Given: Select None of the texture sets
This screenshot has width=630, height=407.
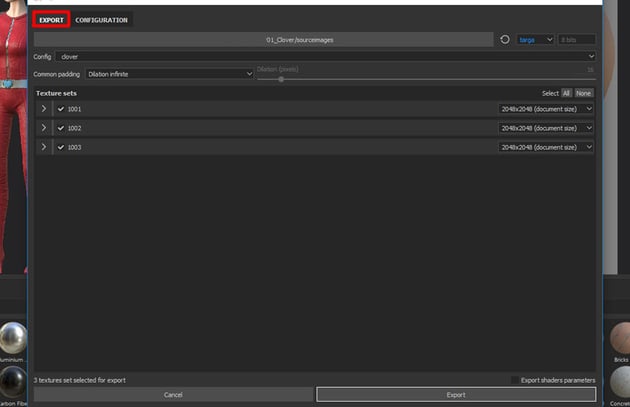Looking at the screenshot, I should 583,93.
